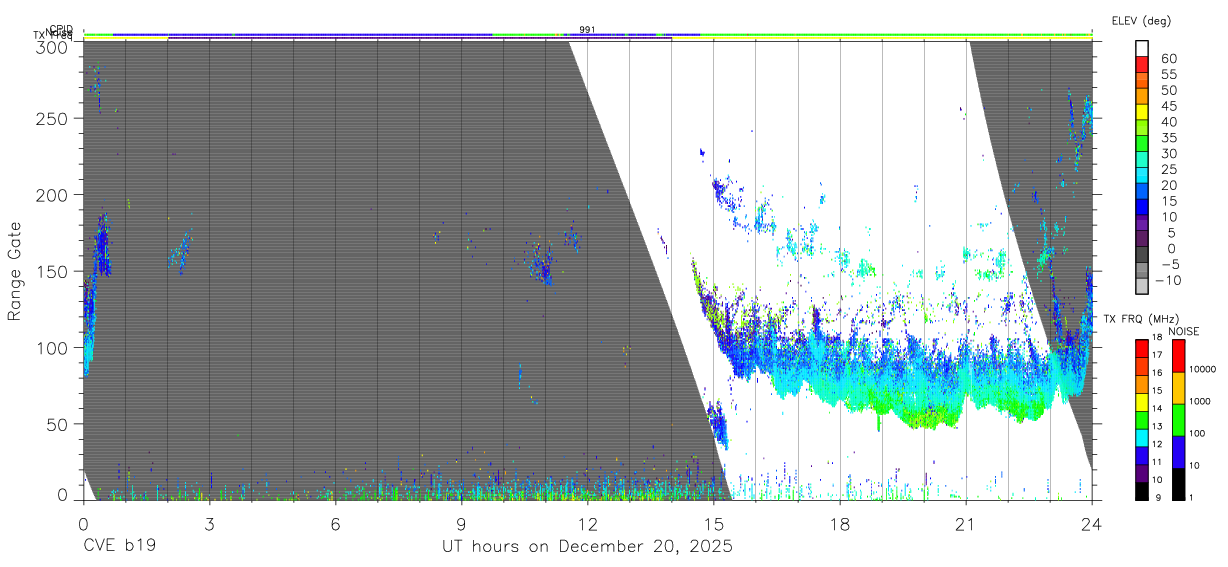
Task: Click the '991' CPID value at top
Action: point(587,30)
